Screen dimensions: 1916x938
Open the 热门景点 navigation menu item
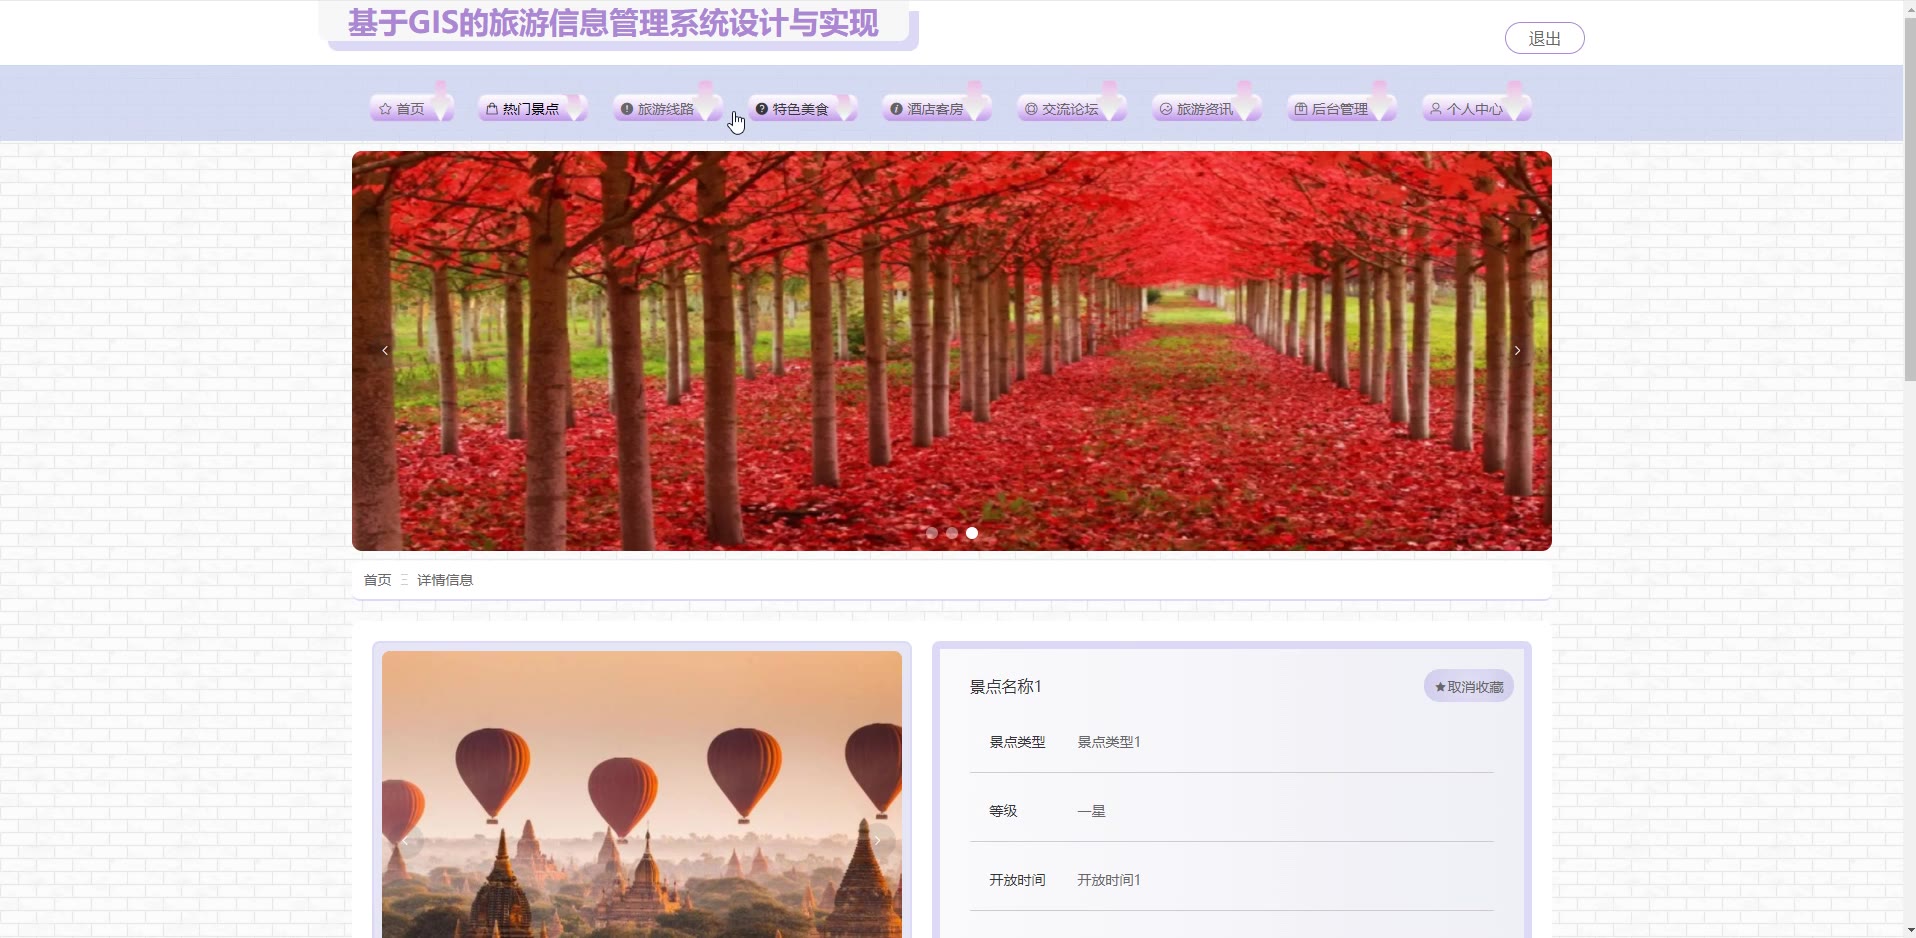click(531, 109)
